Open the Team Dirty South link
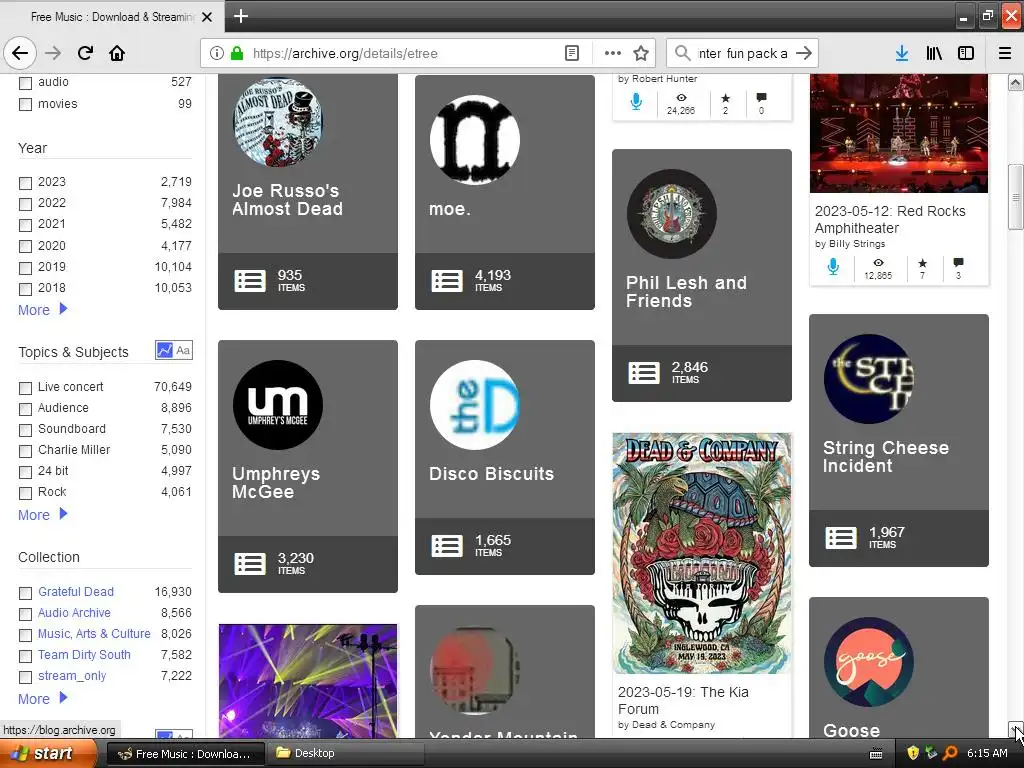The image size is (1024, 768). 84,654
